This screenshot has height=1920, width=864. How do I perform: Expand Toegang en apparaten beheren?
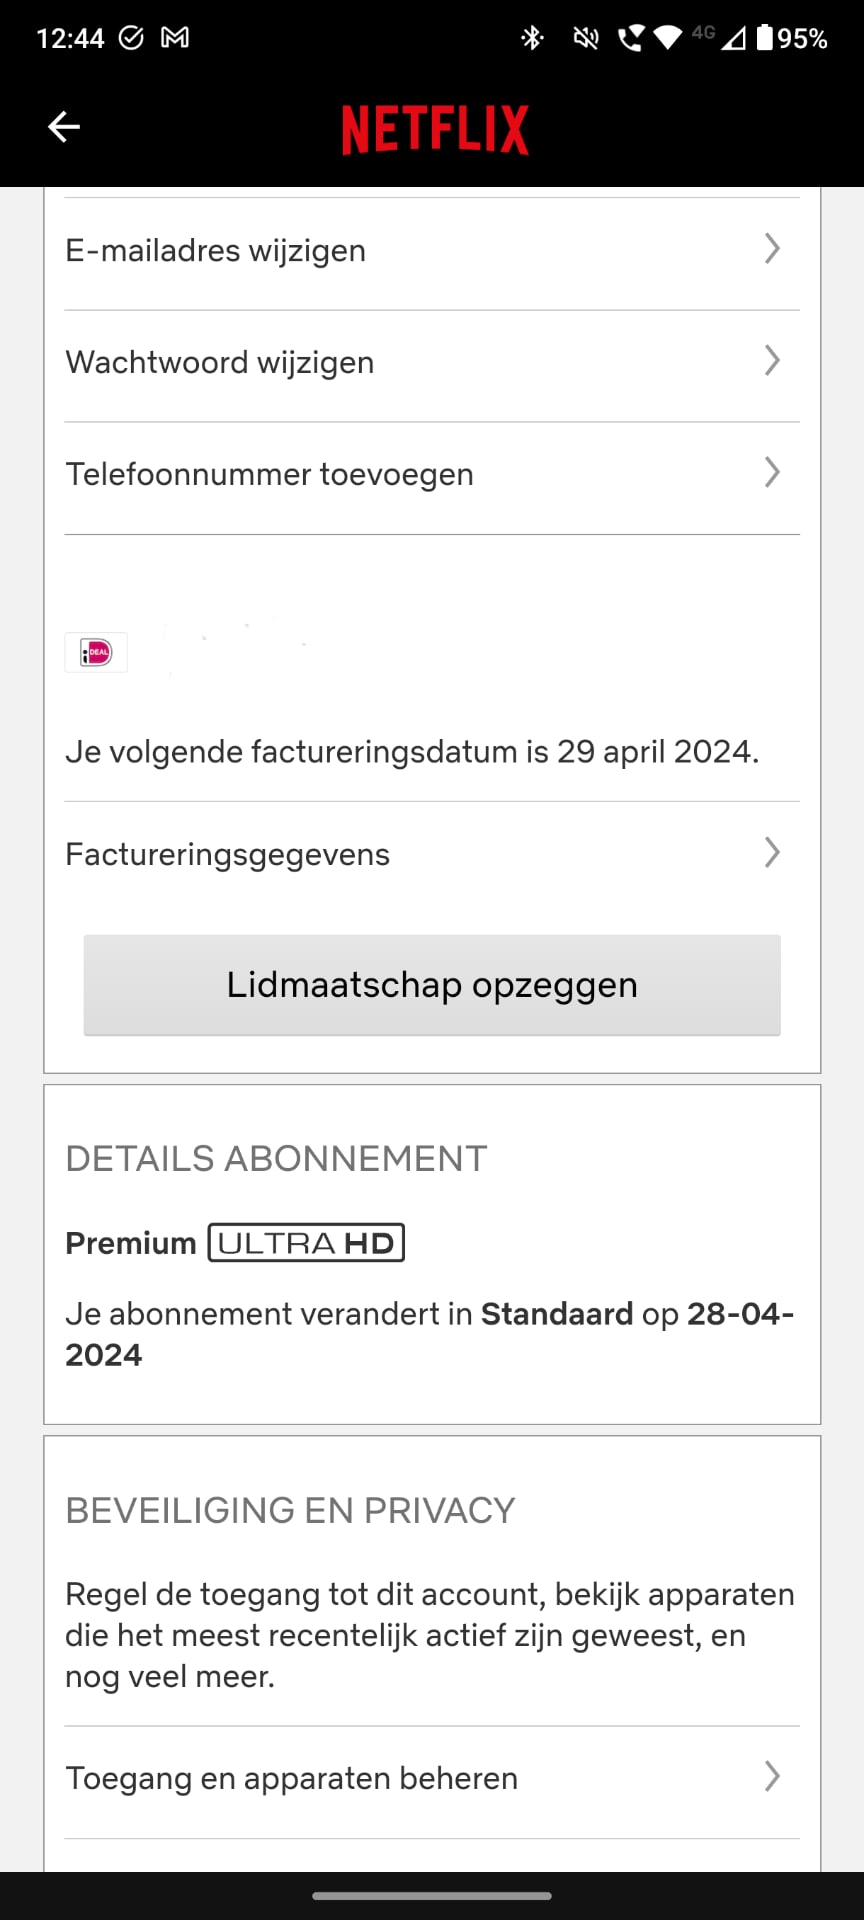771,1778
